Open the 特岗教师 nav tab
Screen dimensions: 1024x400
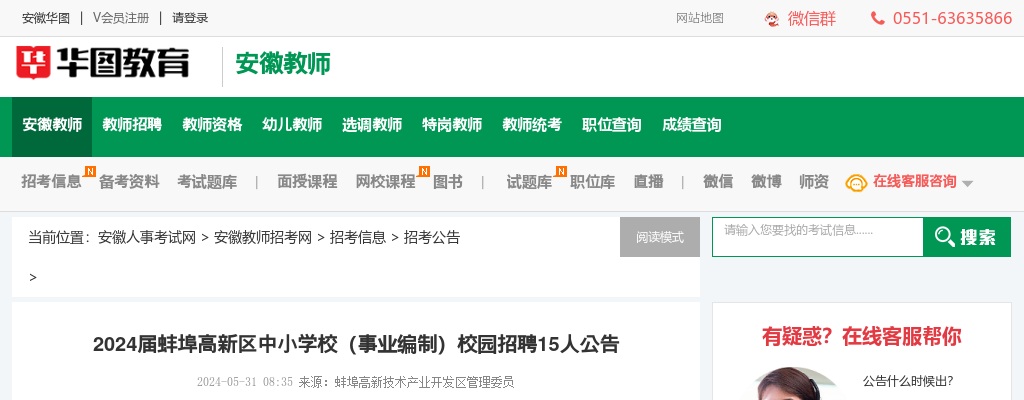tap(452, 125)
